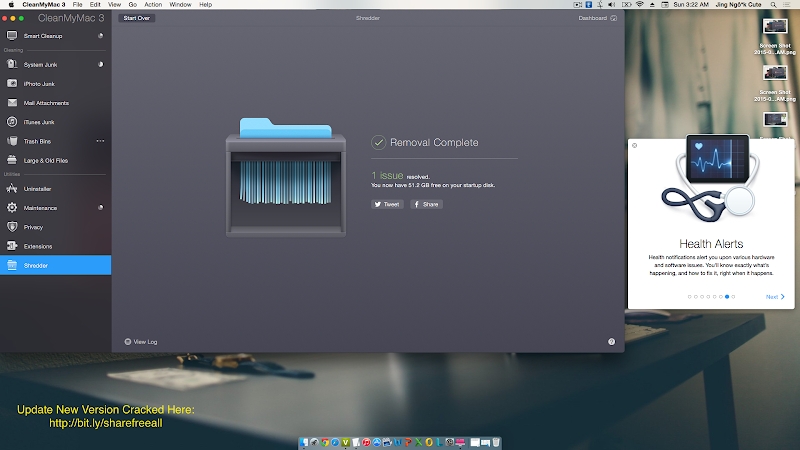Select Trash Bins in sidebar
Screen dimensions: 800x450
[x=56, y=141]
